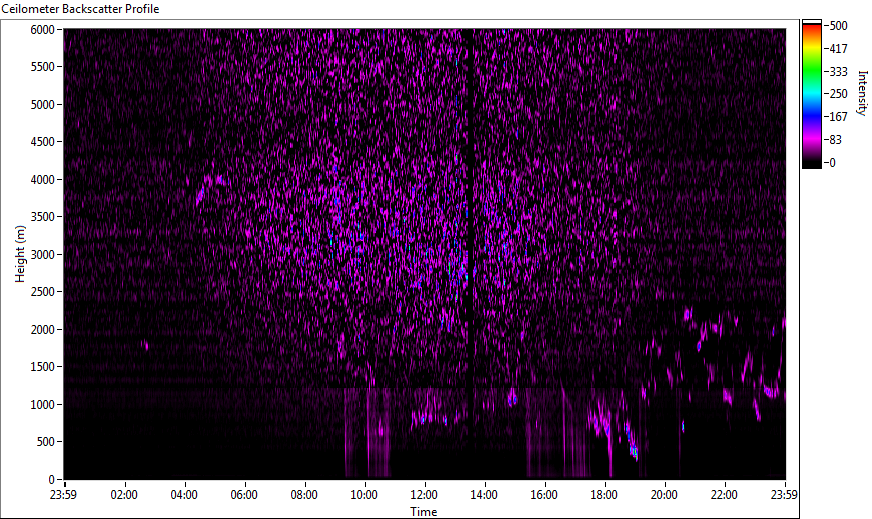Click the final 23:59 time axis value
The width and height of the screenshot is (872, 519).
(784, 495)
